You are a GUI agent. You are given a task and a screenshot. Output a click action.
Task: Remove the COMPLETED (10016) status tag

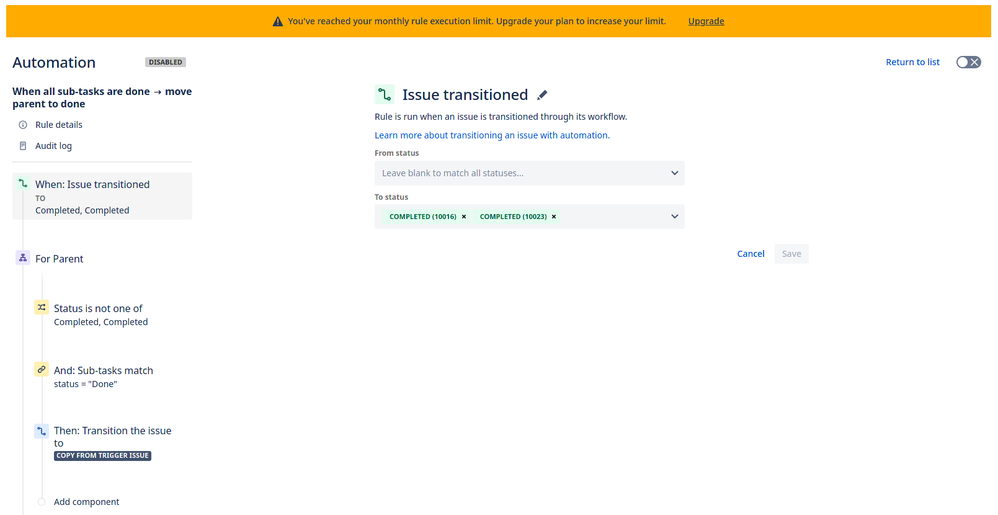[463, 216]
